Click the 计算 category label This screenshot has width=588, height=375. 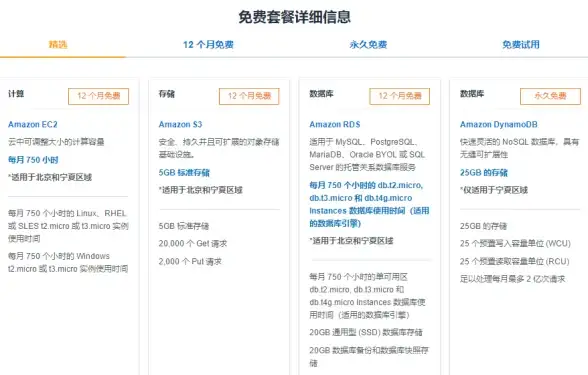[16, 94]
